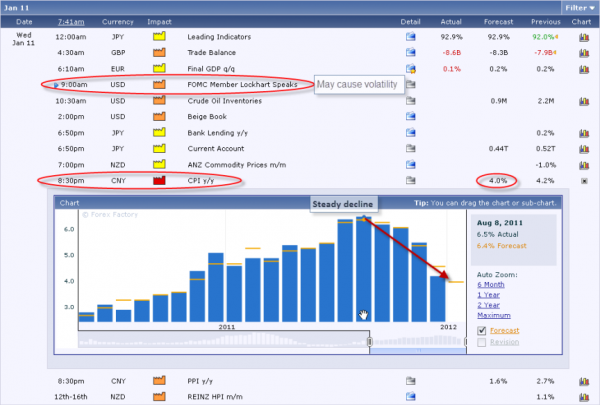Open chart icon for Crude Oil Inventories
This screenshot has height=405, width=600.
click(x=584, y=101)
